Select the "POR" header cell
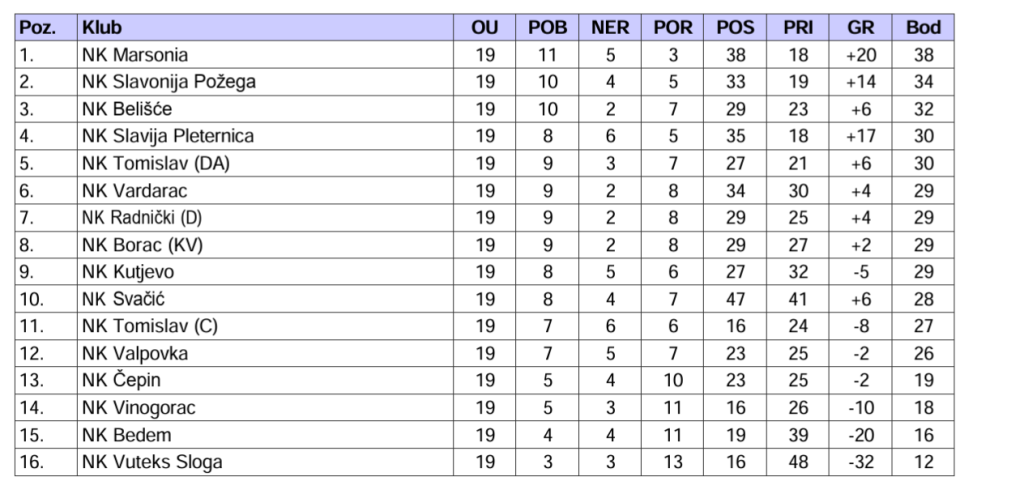Image resolution: width=1024 pixels, height=481 pixels. [673, 28]
